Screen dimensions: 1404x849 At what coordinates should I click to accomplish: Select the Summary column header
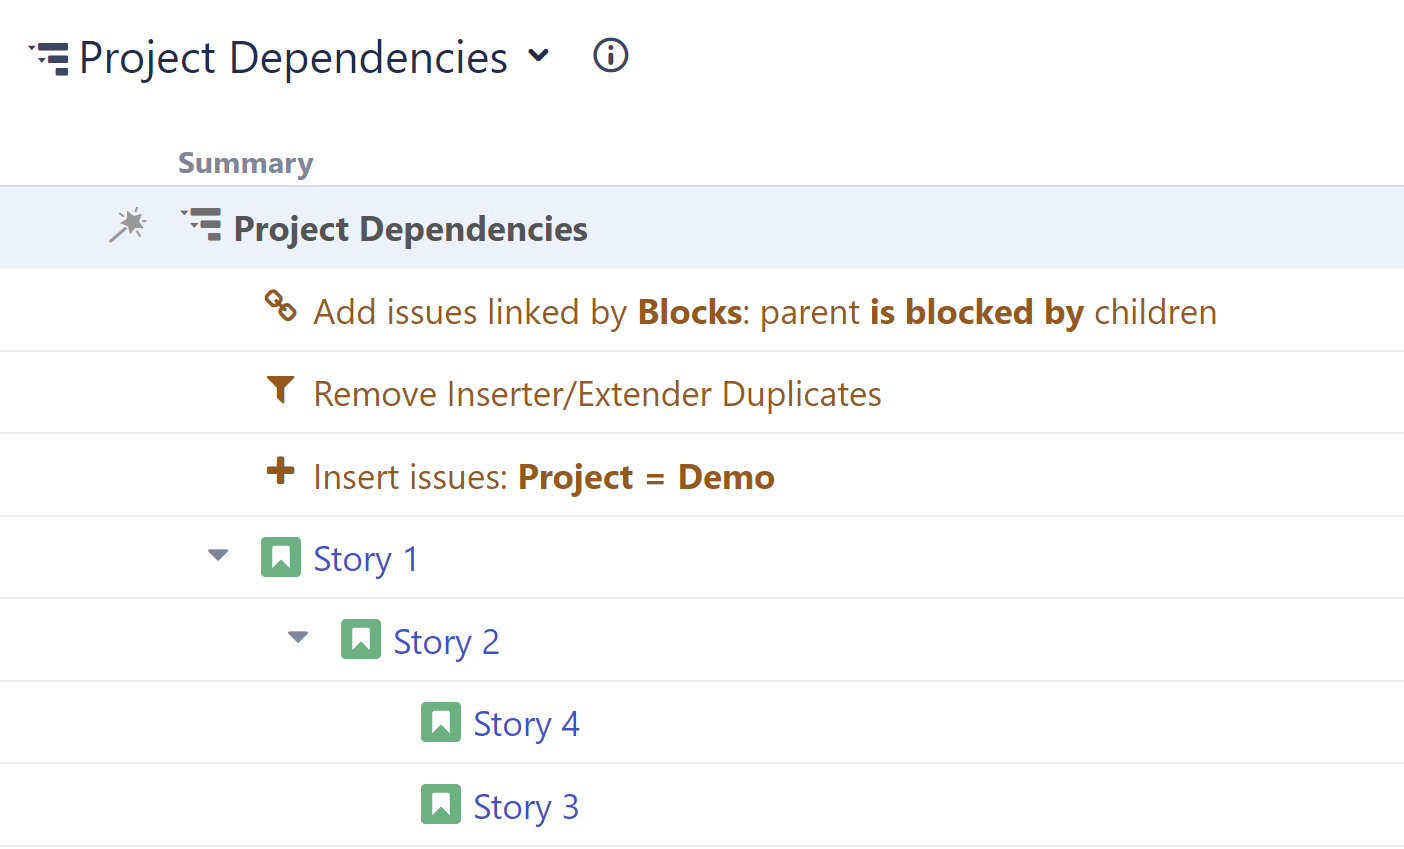[246, 163]
